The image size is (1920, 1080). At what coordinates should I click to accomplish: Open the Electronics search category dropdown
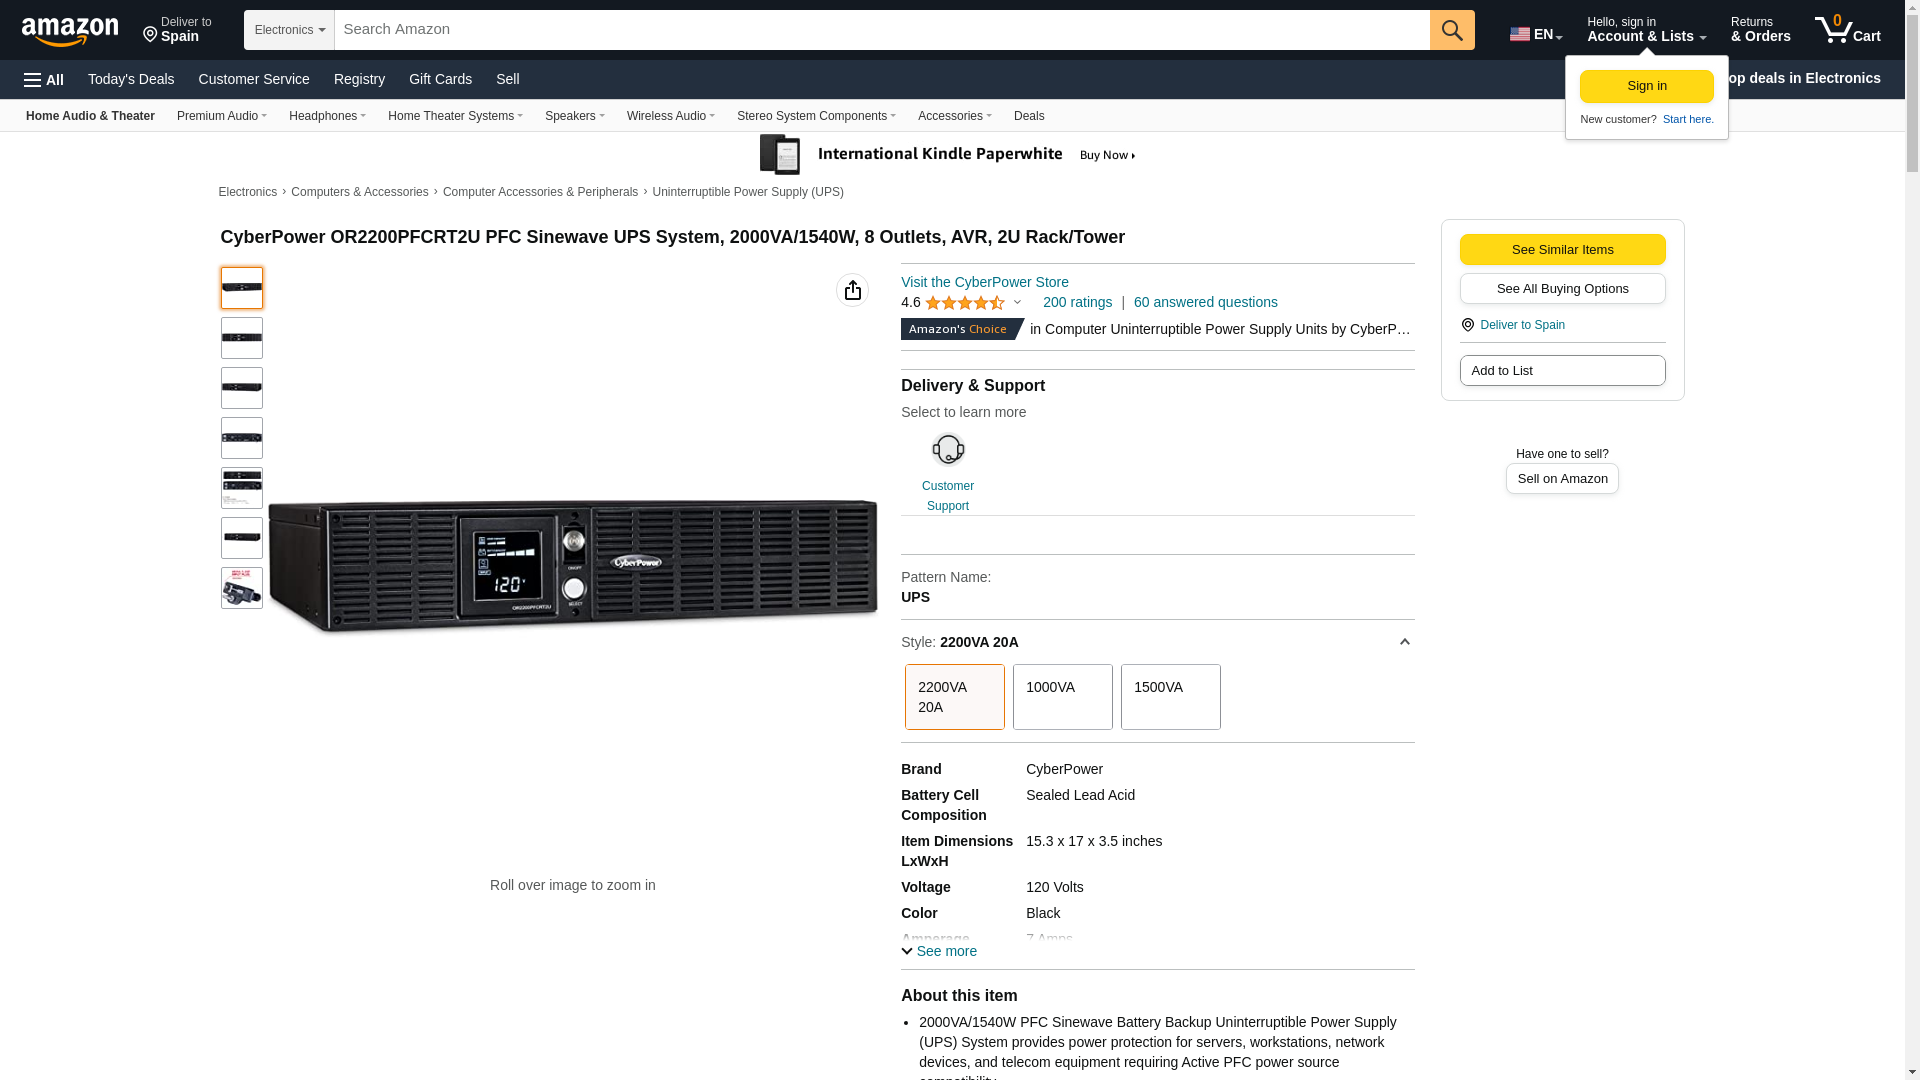coord(289,30)
